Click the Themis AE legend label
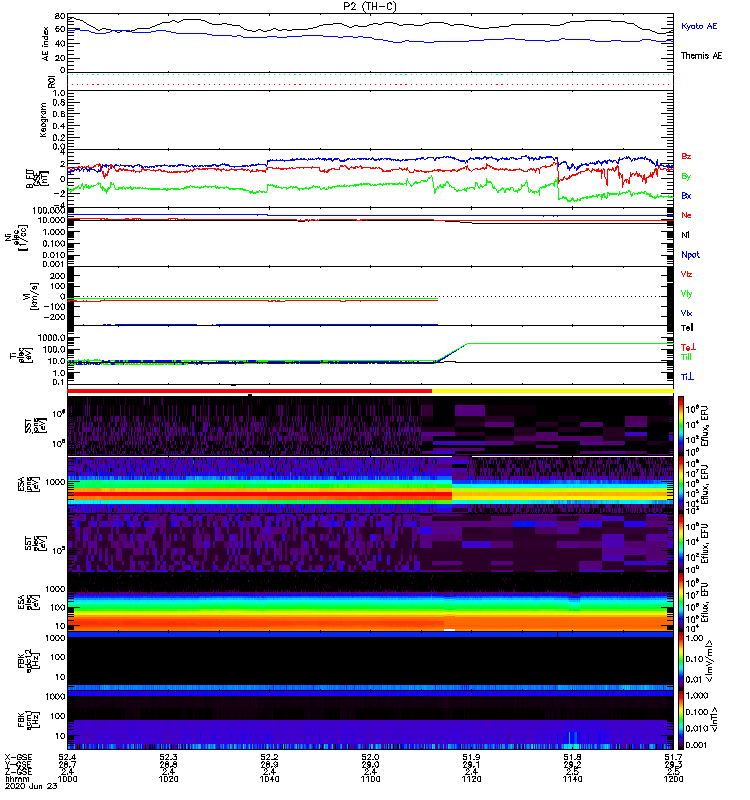Screen dimensions: 750x800 701,56
